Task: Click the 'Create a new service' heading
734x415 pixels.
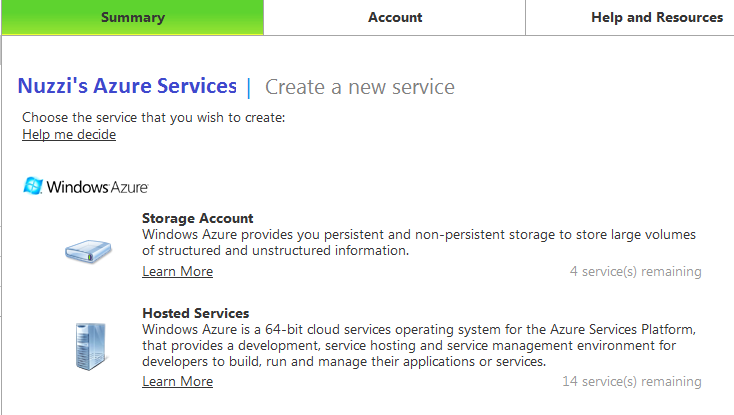Action: point(360,87)
